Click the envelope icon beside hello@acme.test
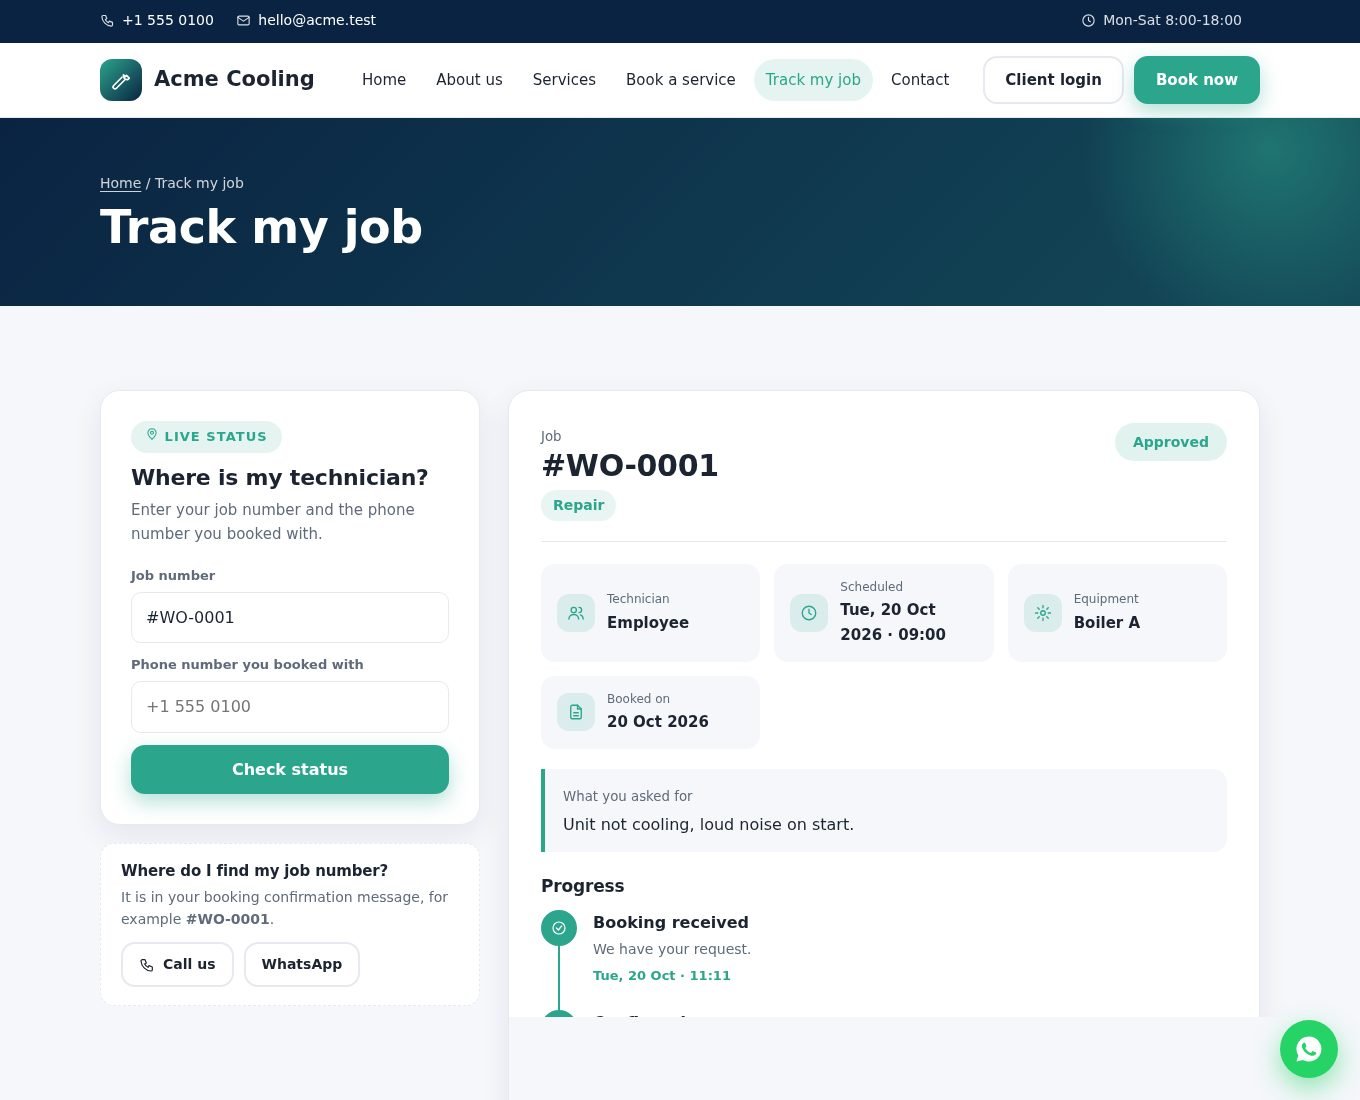The image size is (1360, 1100). (243, 20)
